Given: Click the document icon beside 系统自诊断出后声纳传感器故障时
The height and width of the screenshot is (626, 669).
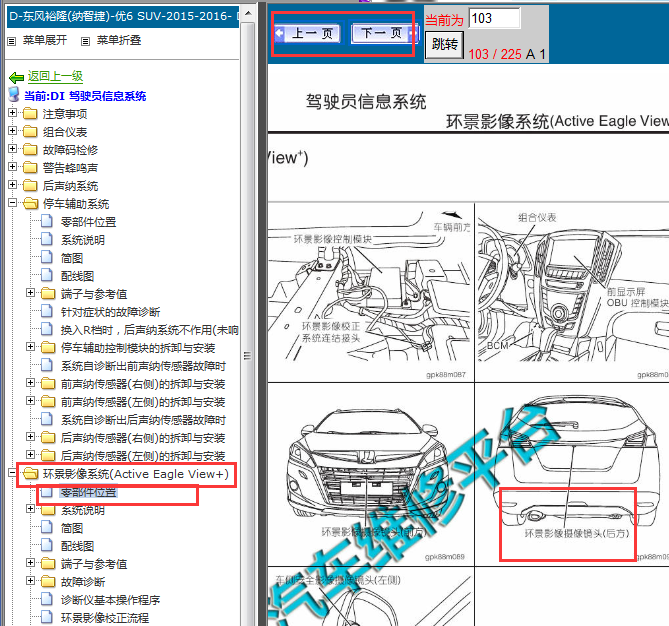Looking at the screenshot, I should 47,419.
